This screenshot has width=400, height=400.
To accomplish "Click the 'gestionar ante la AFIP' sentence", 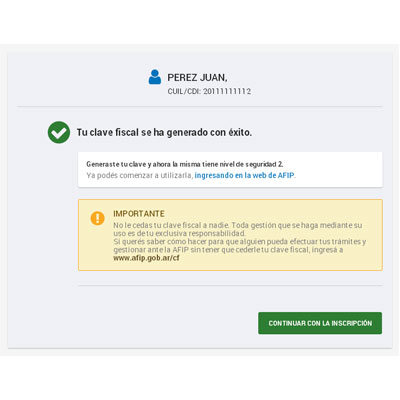I will pos(228,250).
